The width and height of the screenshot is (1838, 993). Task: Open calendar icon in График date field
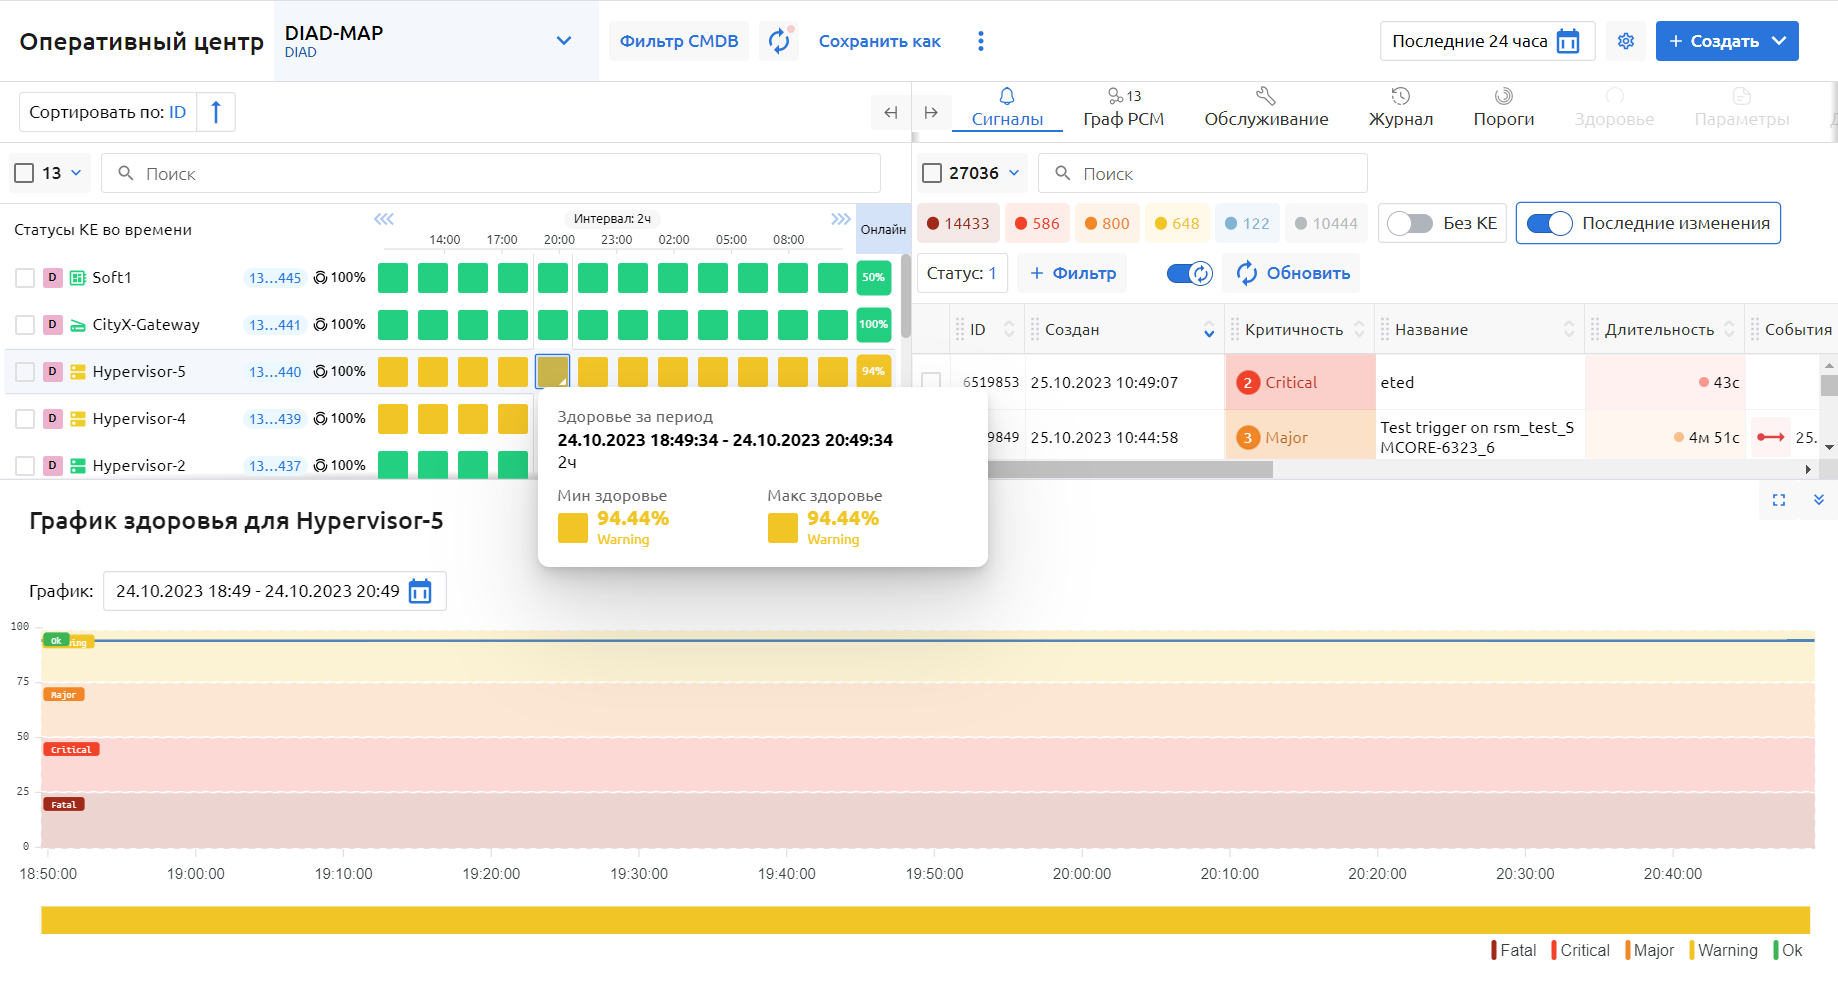(x=420, y=591)
